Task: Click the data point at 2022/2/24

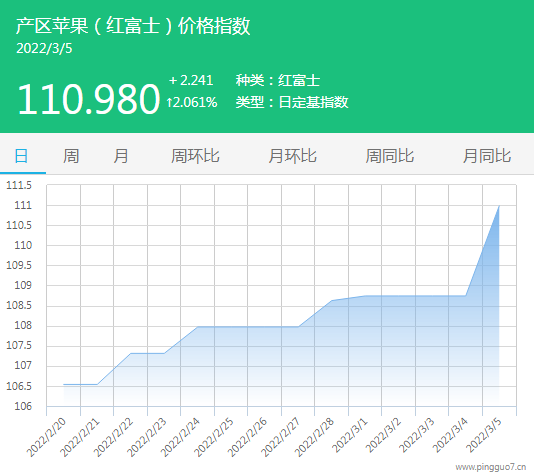Action: (198, 327)
